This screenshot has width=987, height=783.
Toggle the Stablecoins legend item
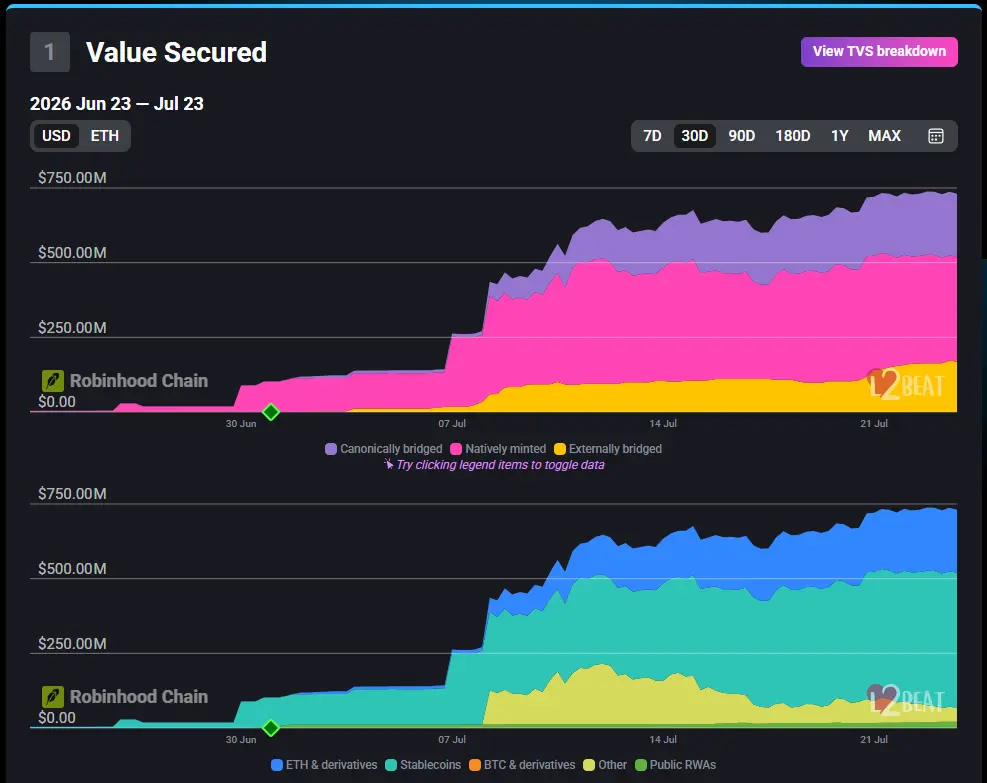(422, 765)
